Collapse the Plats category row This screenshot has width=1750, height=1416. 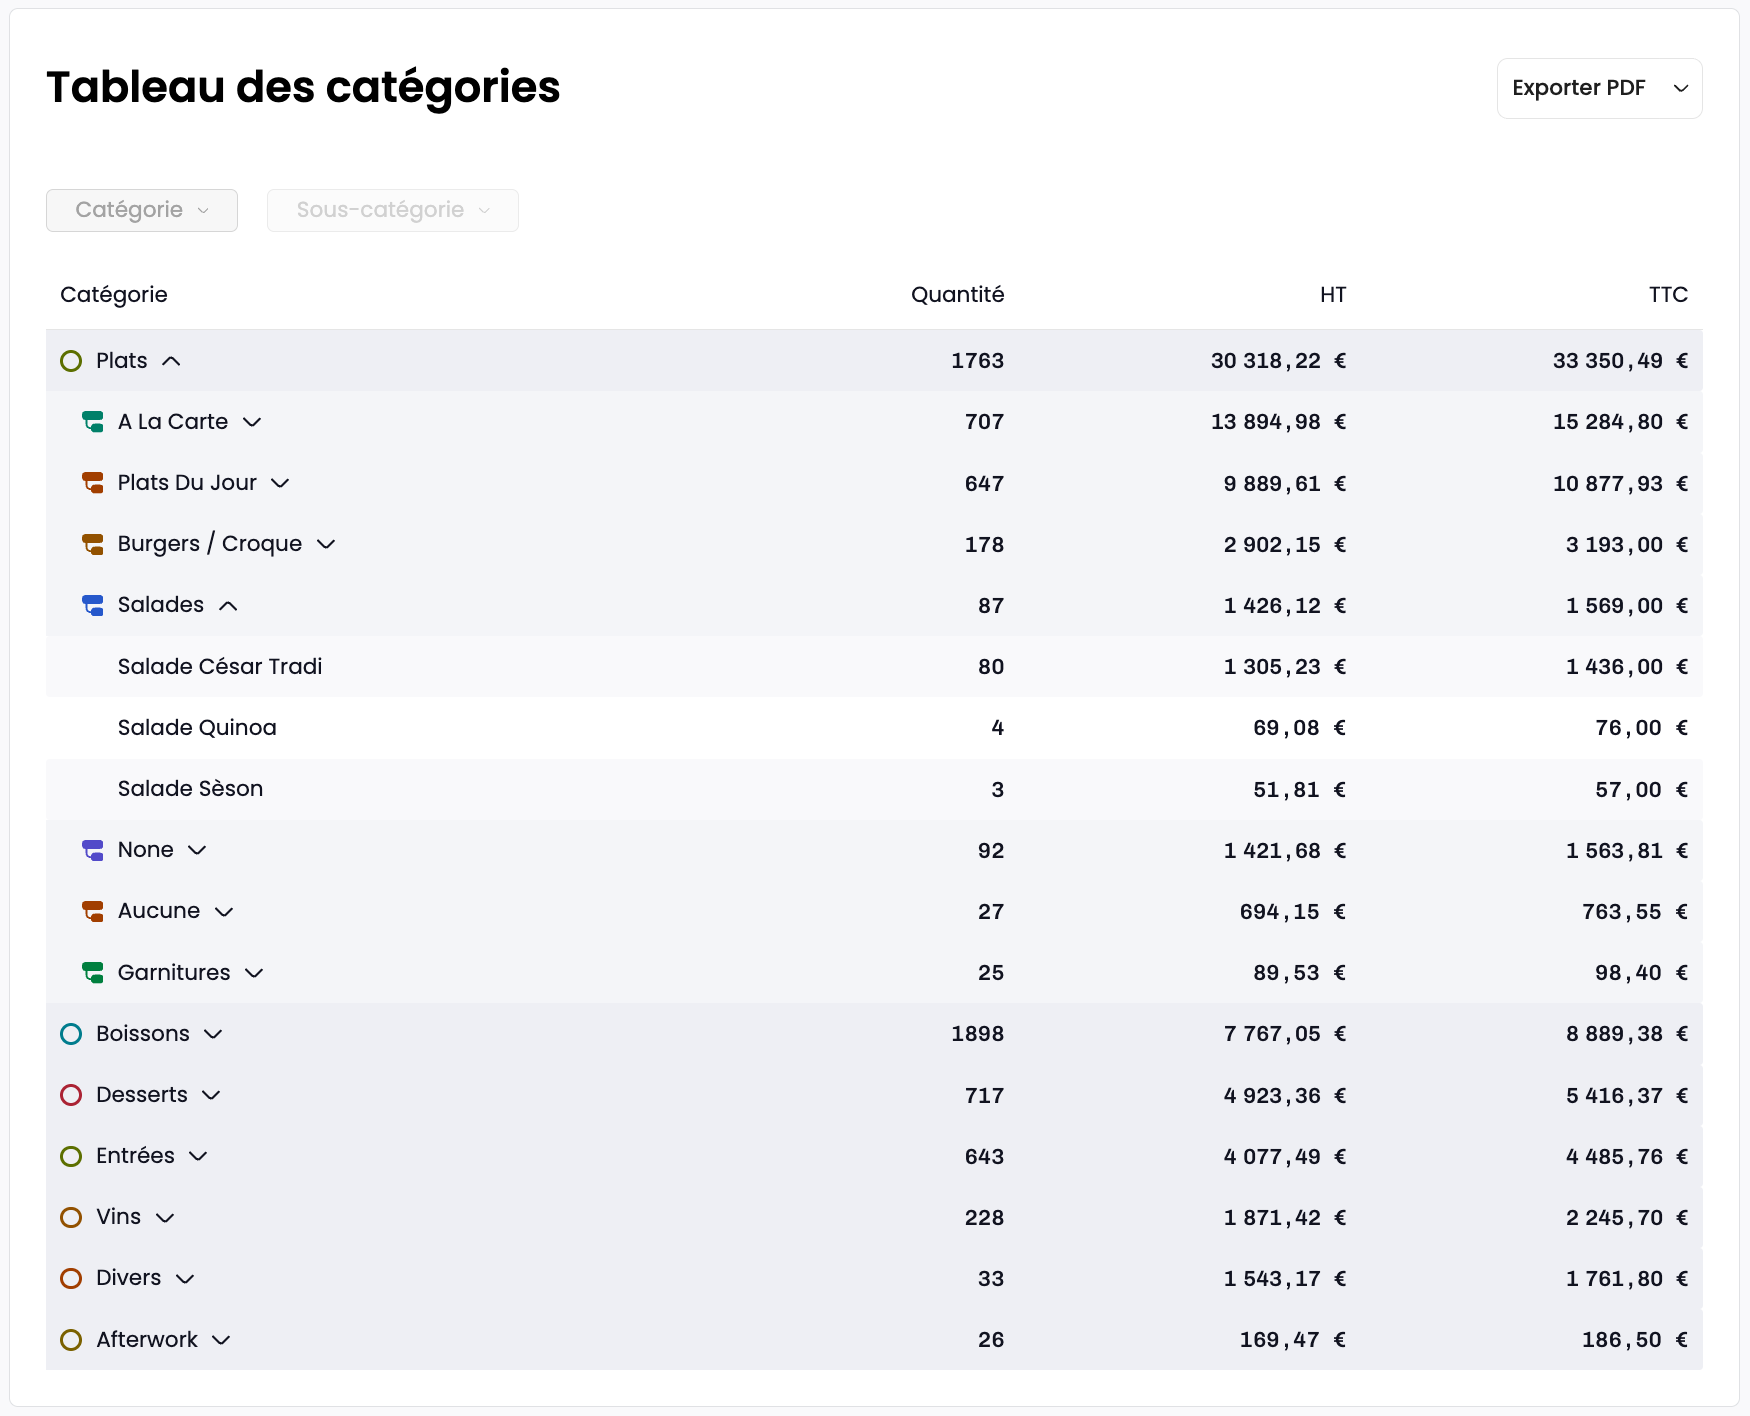click(173, 361)
